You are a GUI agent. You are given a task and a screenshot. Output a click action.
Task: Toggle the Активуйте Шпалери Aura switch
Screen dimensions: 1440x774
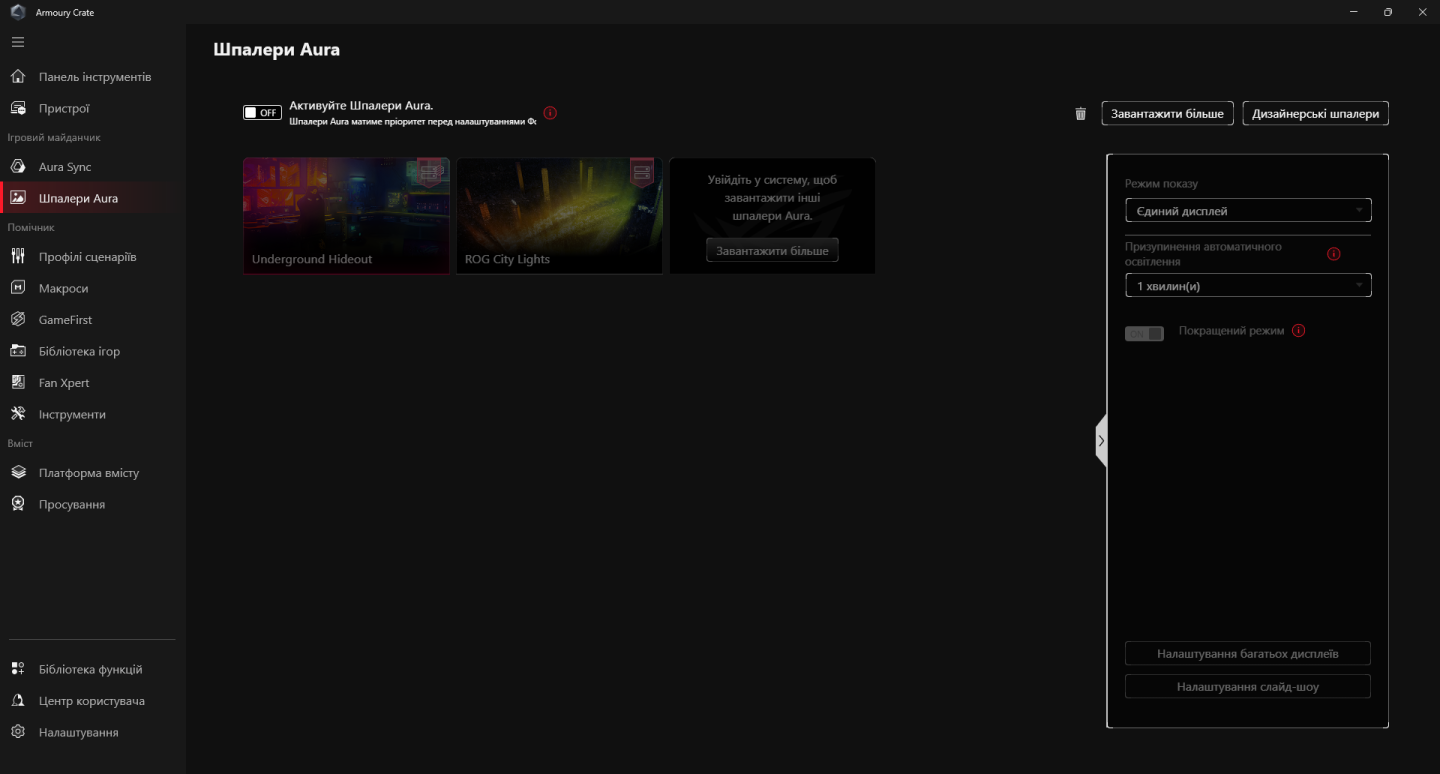tap(263, 112)
